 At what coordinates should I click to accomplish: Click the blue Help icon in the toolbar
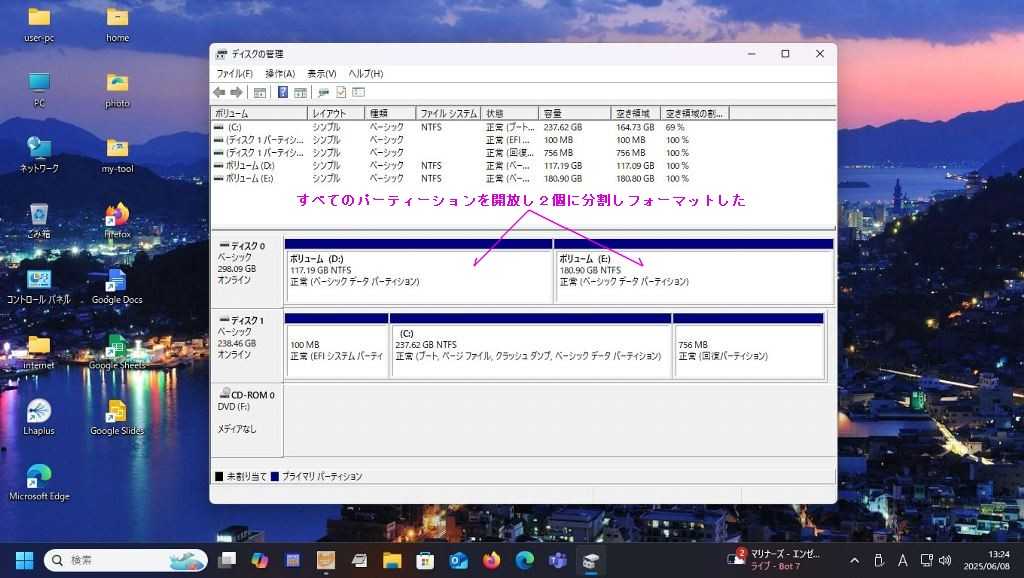tap(283, 92)
